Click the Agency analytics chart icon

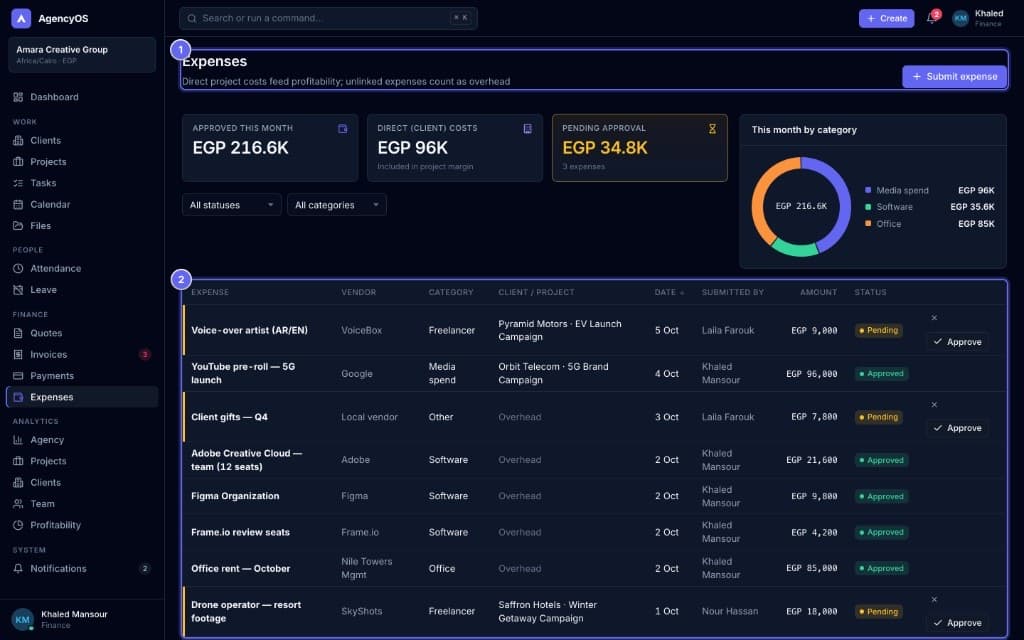[x=18, y=440]
